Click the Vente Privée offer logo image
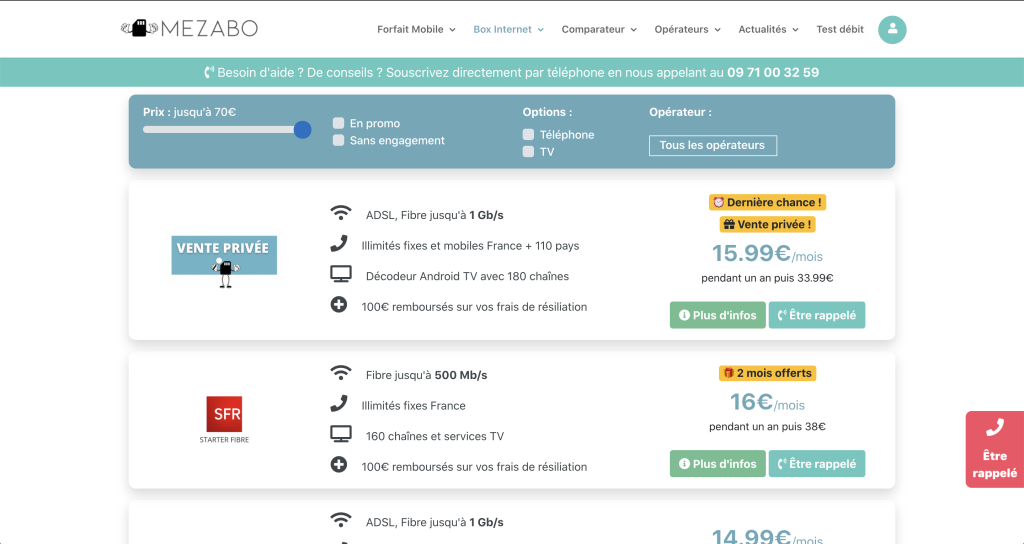Screen dimensions: 1024x544 click(x=224, y=260)
